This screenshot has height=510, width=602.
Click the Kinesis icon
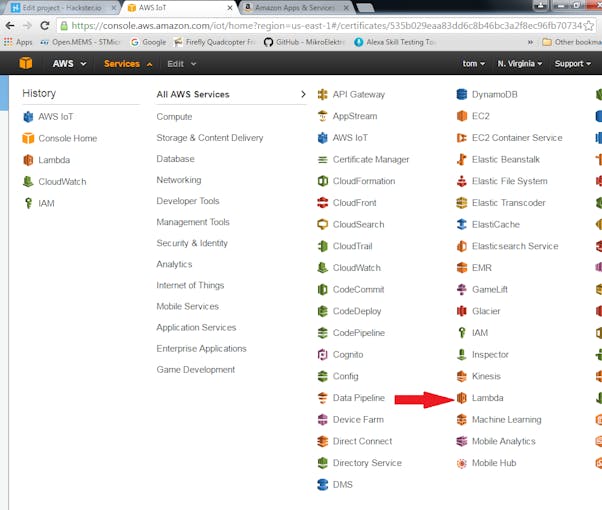462,376
